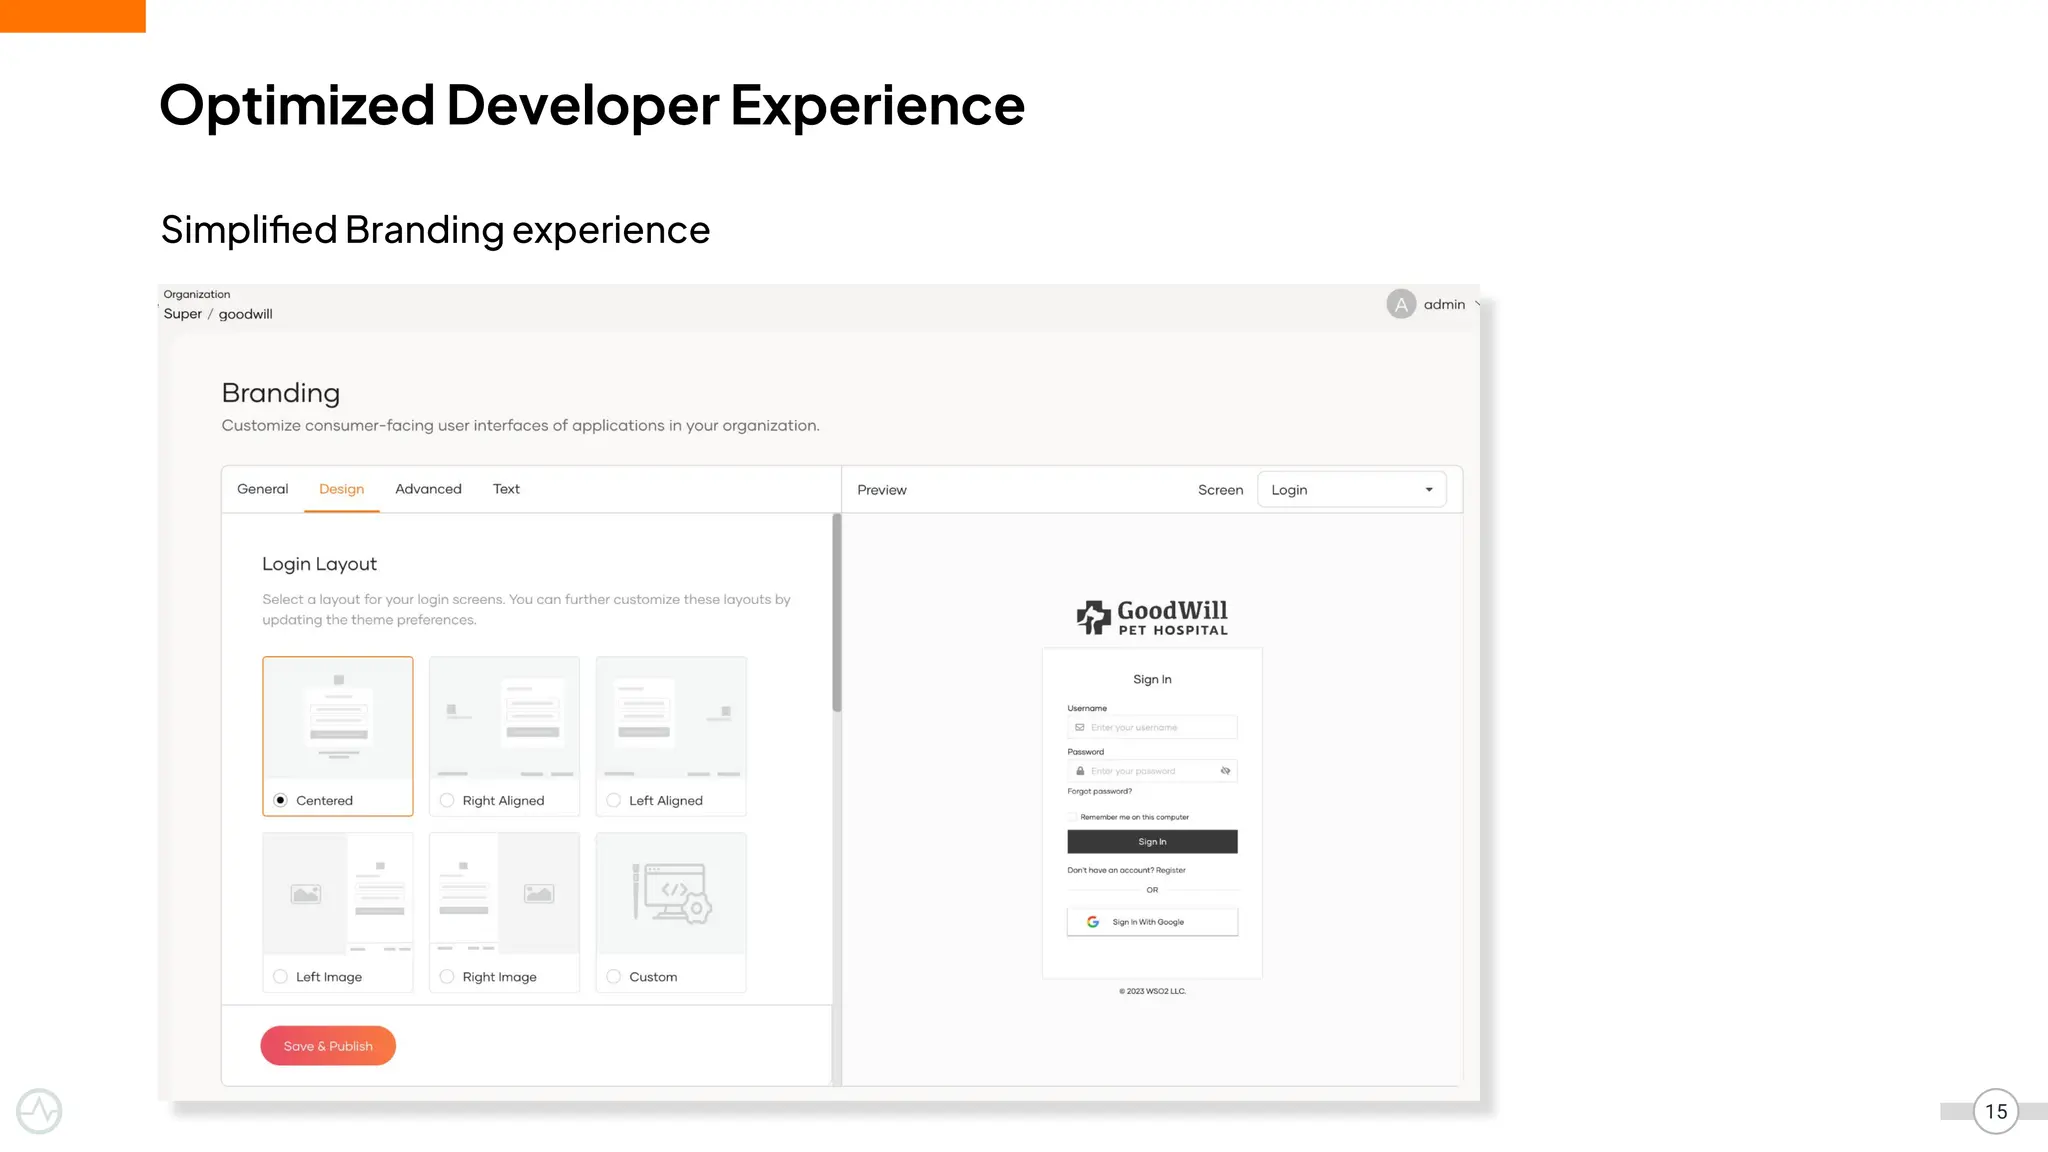Click the design panel vertical scrollbar
The image size is (2048, 1152).
[837, 613]
